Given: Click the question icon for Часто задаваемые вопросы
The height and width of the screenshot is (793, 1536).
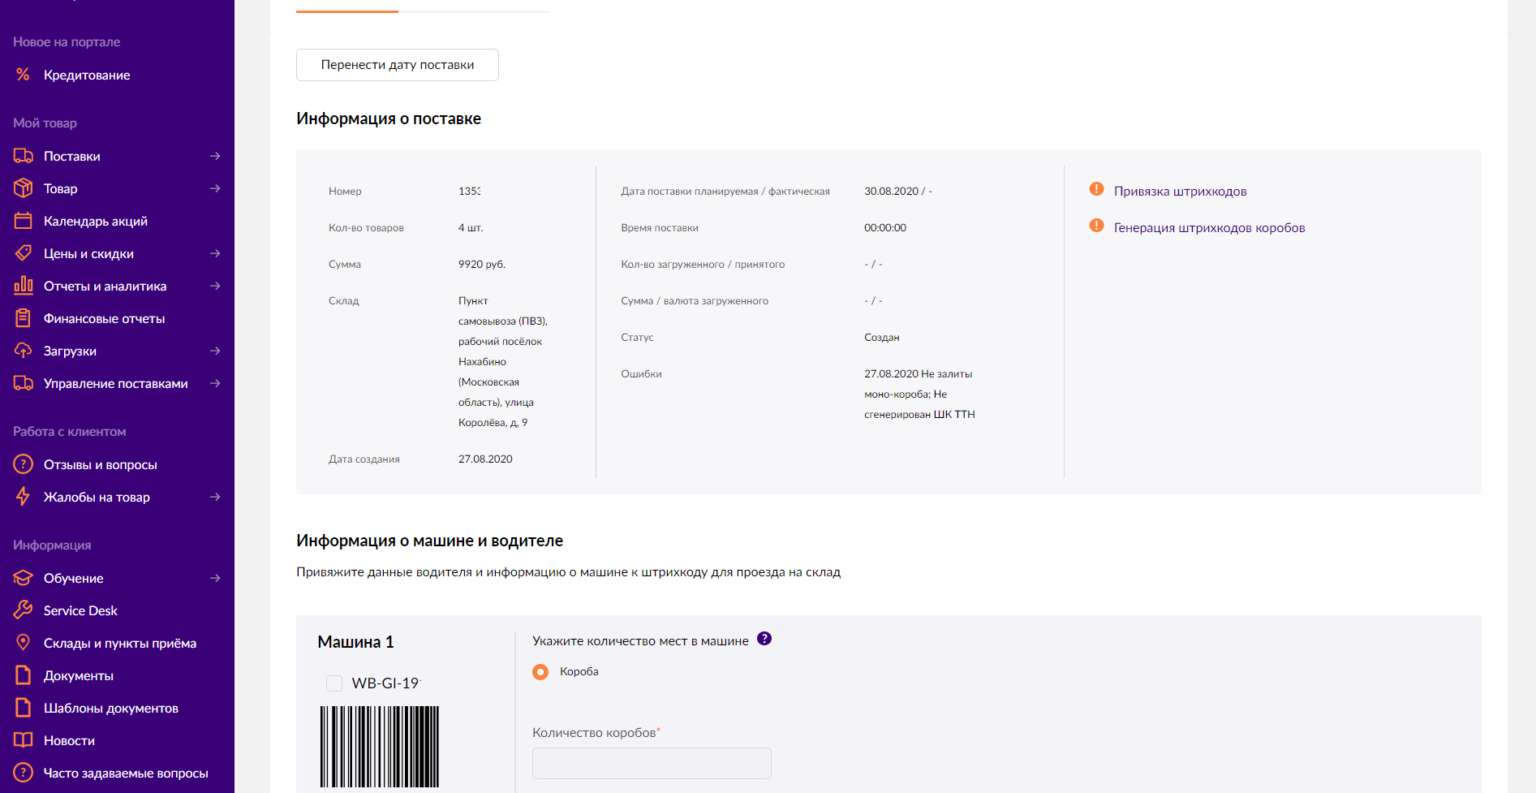Looking at the screenshot, I should [23, 773].
